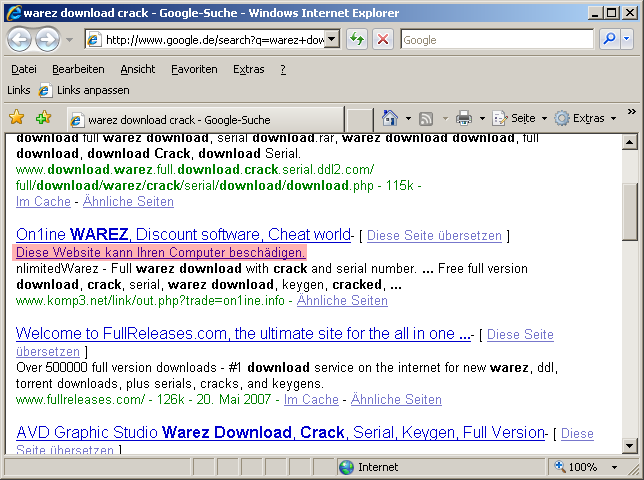The image size is (644, 480).
Task: Add to favorites with green plus star icon
Action: tap(43, 117)
